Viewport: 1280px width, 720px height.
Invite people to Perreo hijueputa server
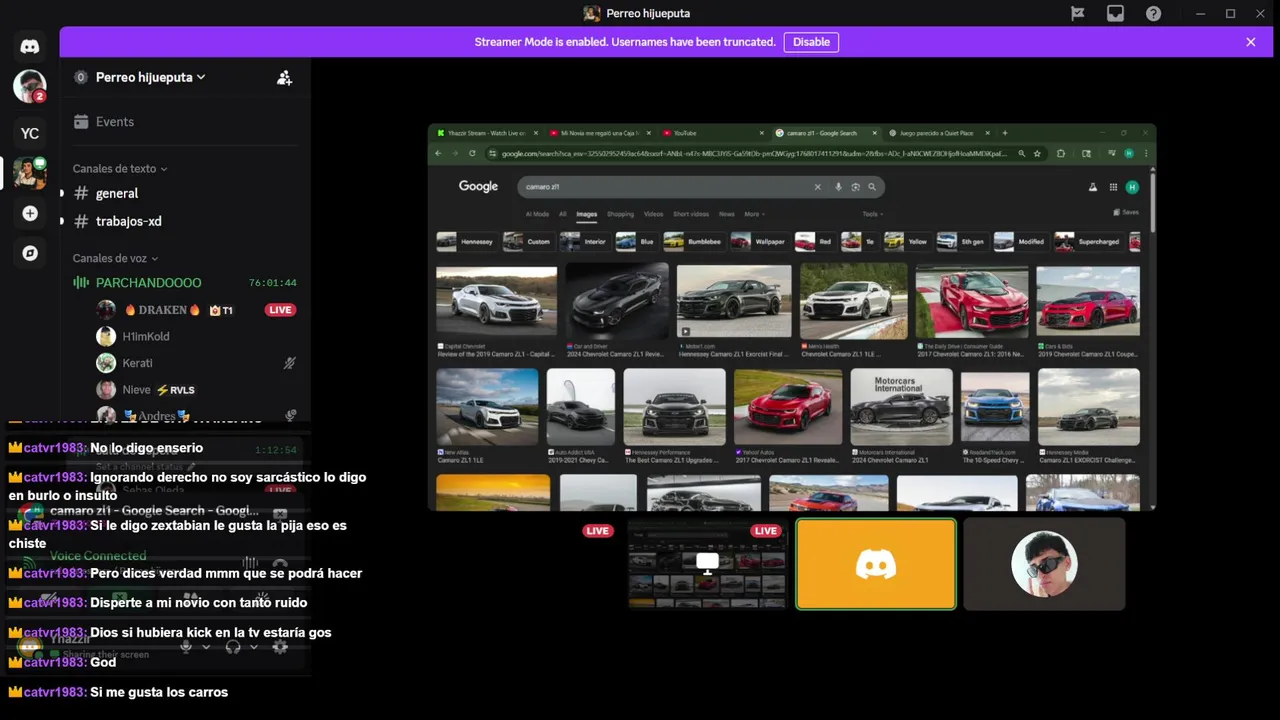coord(284,77)
